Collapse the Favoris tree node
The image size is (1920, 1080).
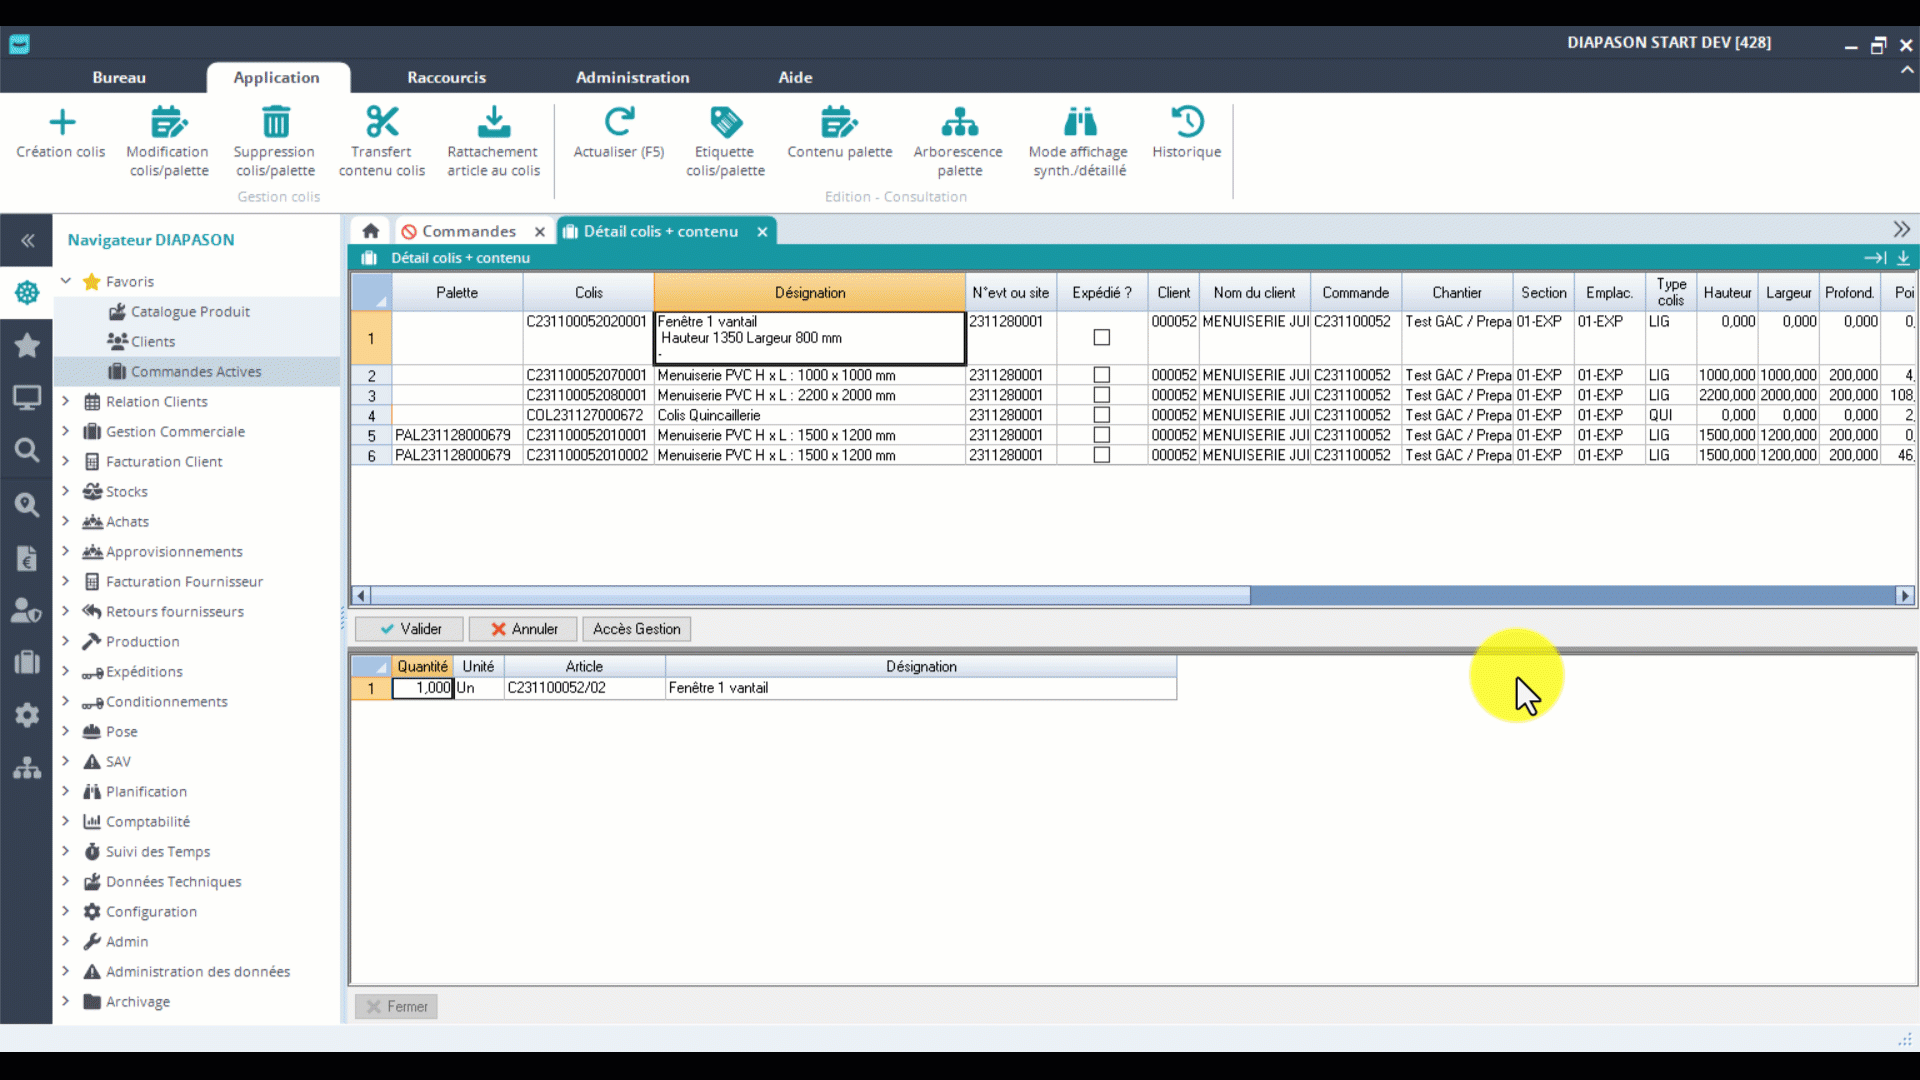tap(66, 281)
